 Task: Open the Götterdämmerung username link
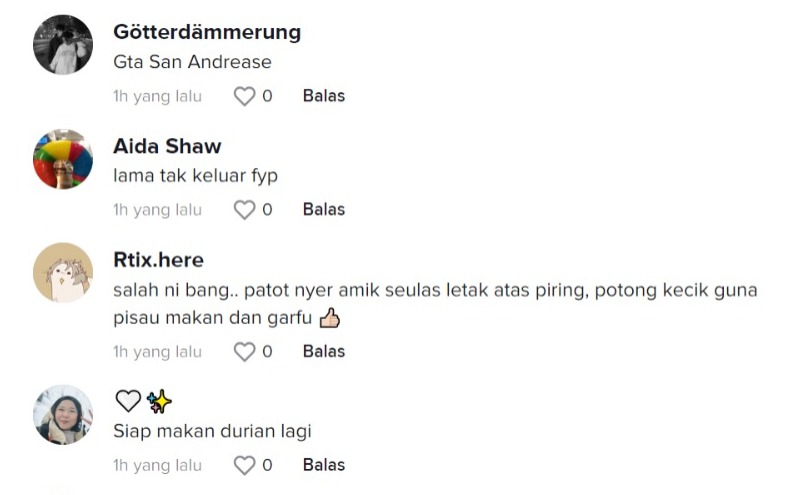207,32
